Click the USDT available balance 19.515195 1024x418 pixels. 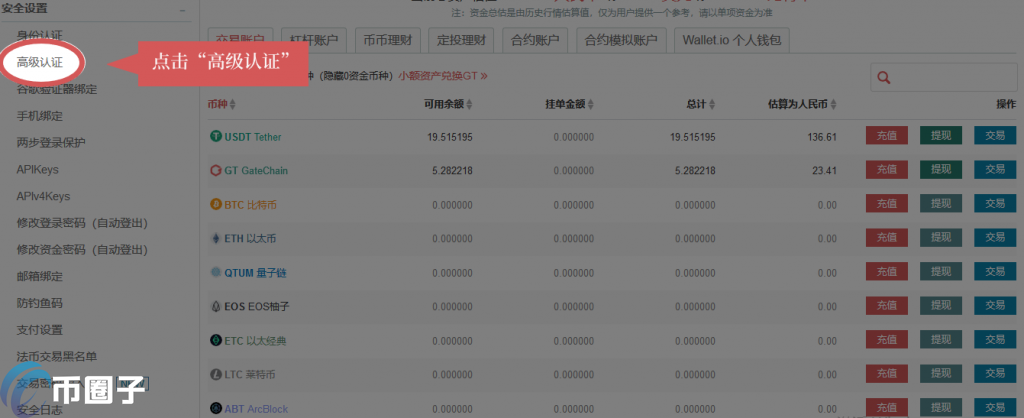(450, 137)
